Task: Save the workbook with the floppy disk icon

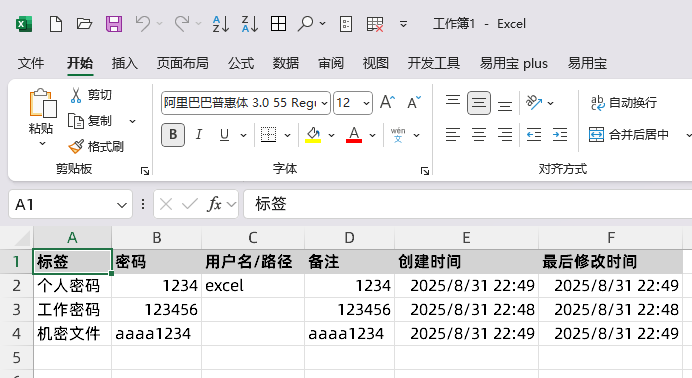Action: pos(114,24)
